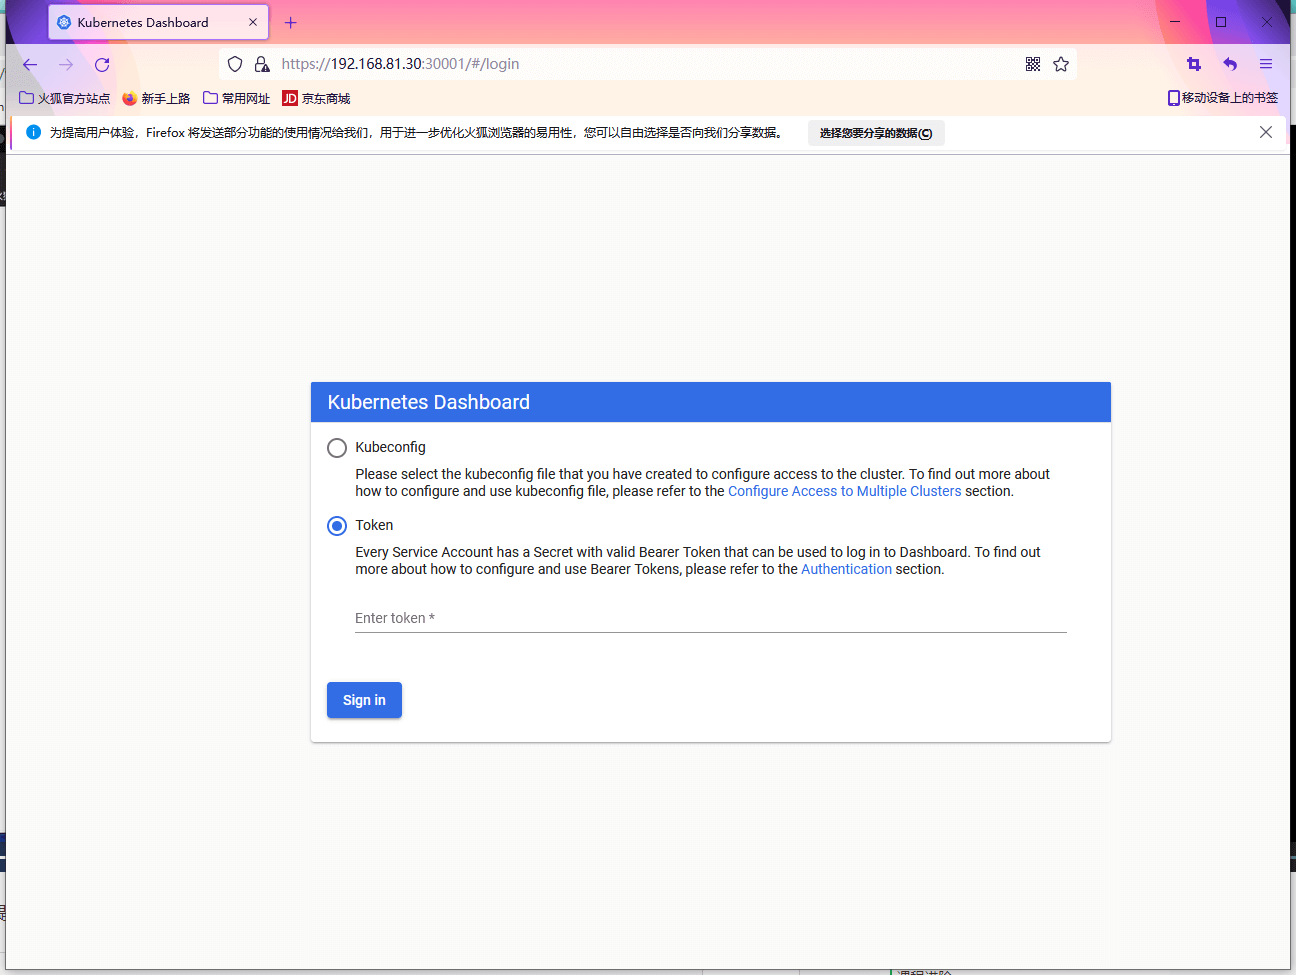Click the Kubeconfig label text
Screen dimensions: 1296x975
coord(390,447)
